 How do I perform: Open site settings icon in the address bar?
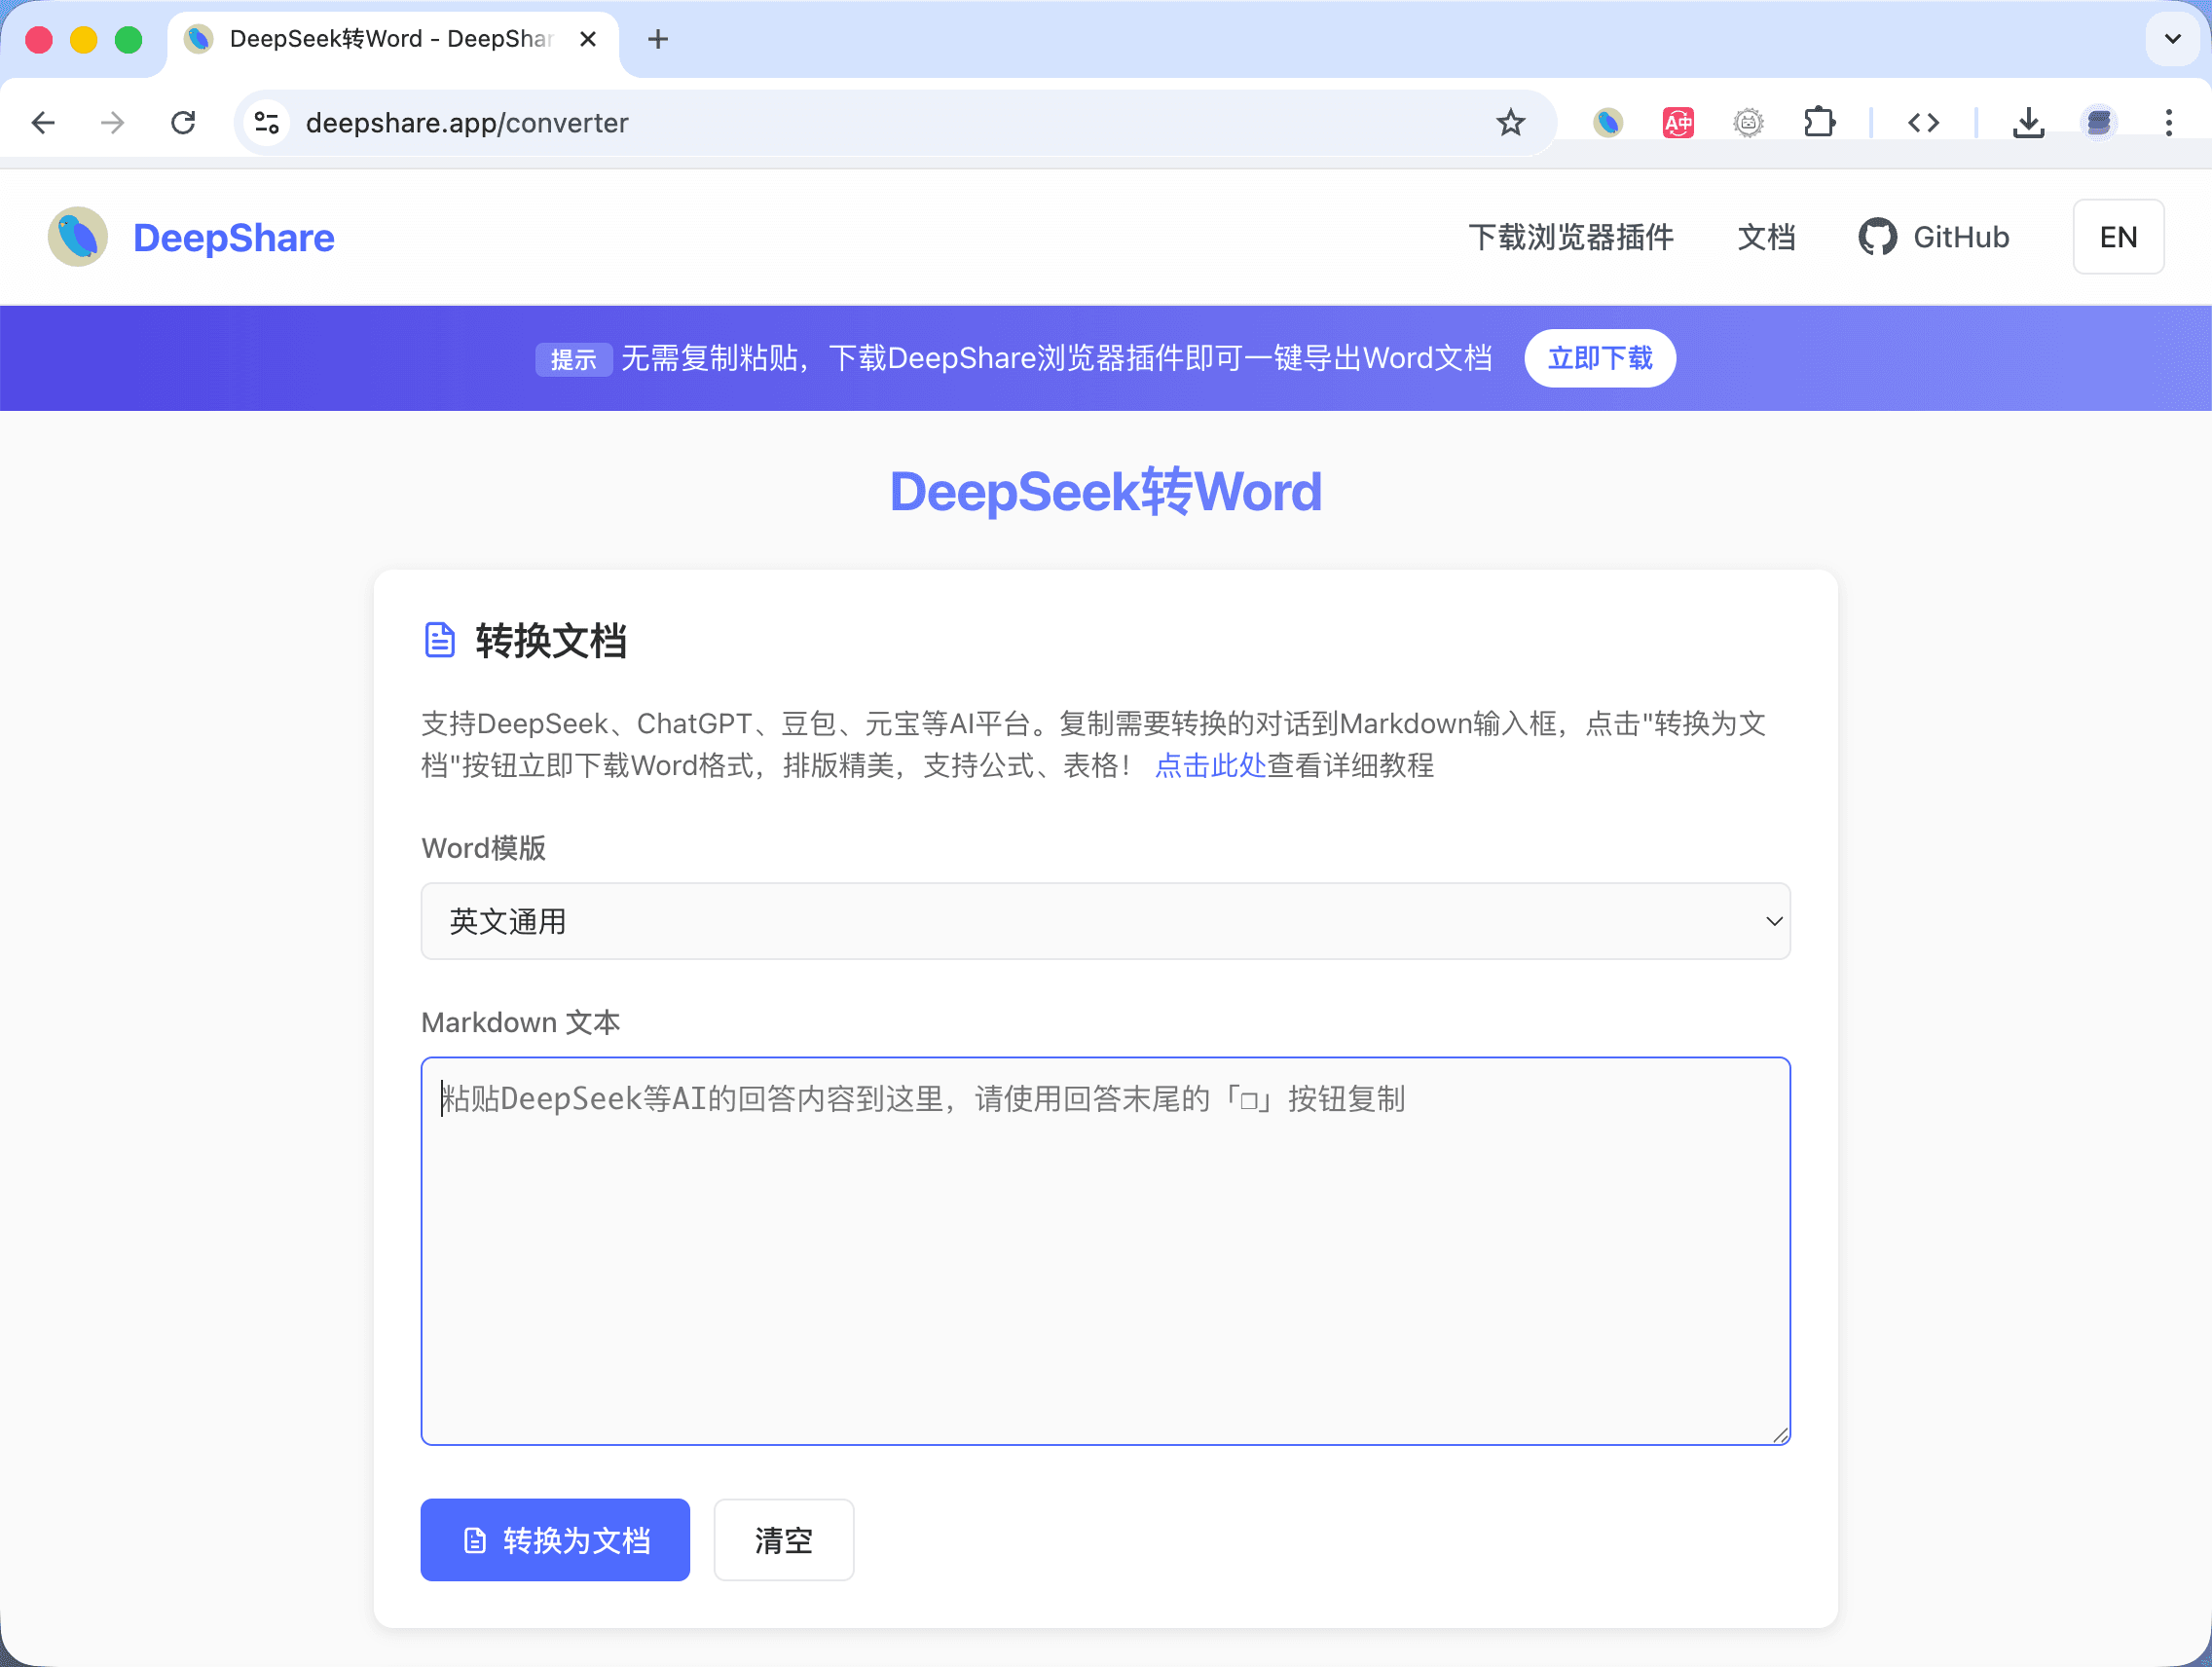coord(265,121)
